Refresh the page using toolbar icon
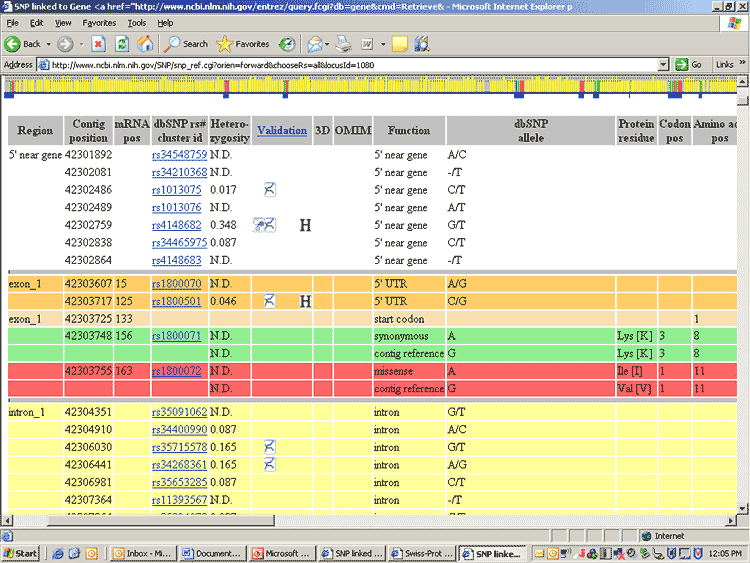The height and width of the screenshot is (563, 750). coord(122,44)
